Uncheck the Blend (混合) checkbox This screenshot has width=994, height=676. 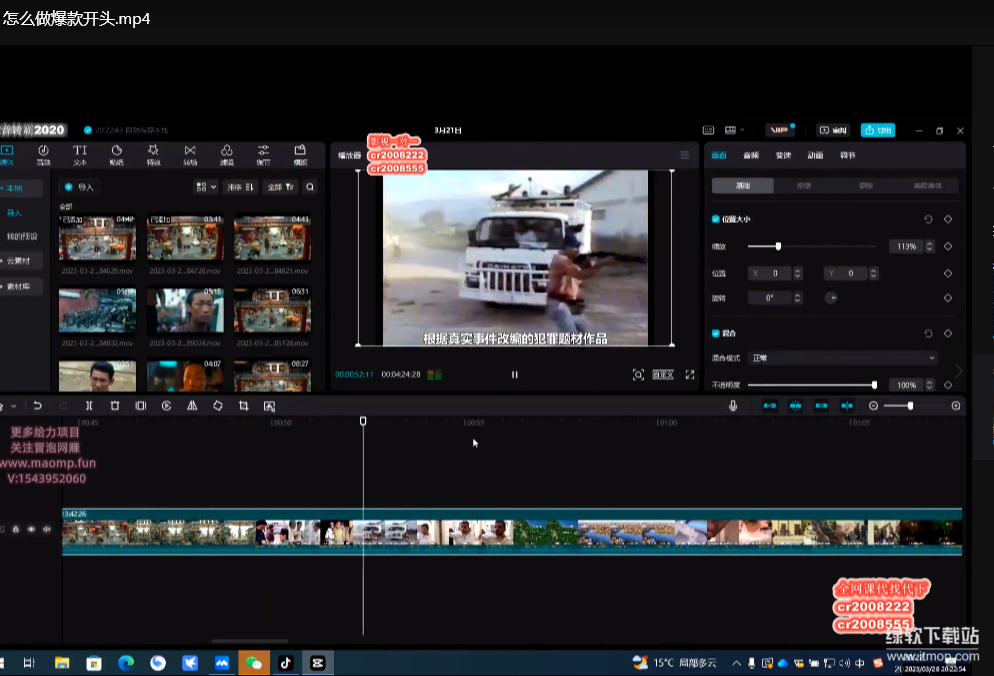[716, 334]
